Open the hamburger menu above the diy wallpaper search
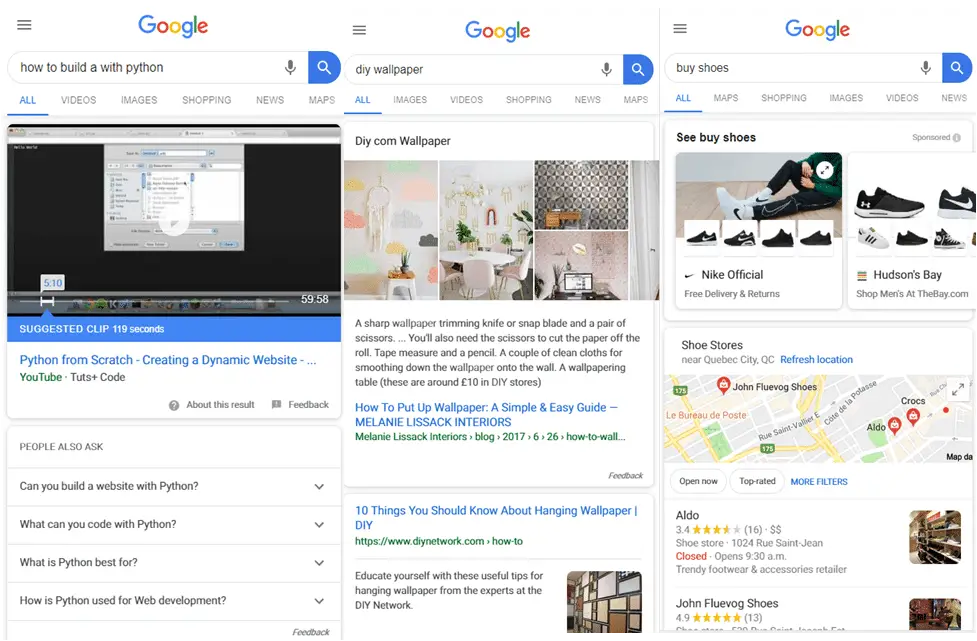Viewport: 977px width, 641px height. pos(360,30)
